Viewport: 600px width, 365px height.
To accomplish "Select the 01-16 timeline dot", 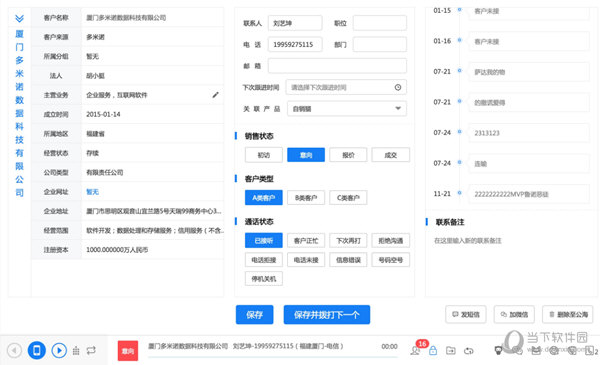I will [x=460, y=40].
